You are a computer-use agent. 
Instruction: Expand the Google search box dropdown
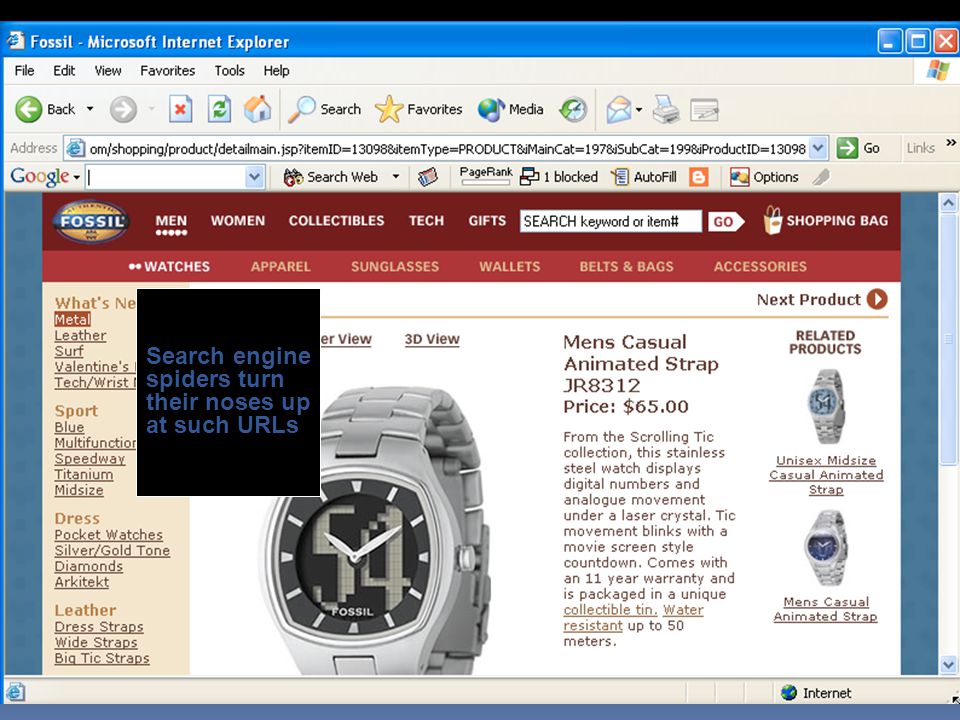254,178
